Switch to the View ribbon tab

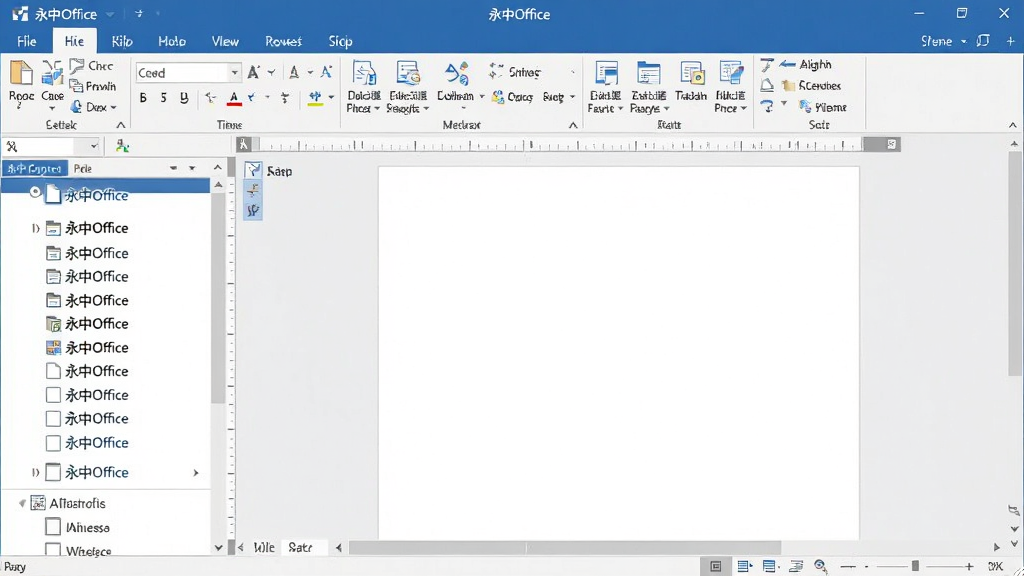(x=225, y=41)
